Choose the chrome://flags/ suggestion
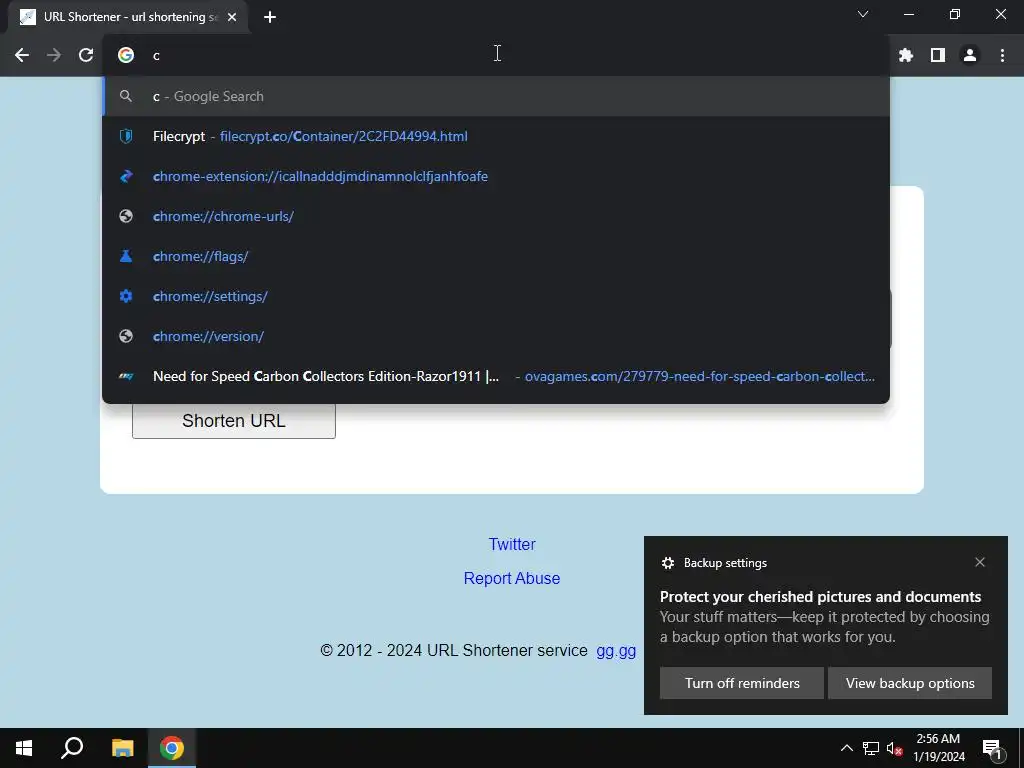 (x=496, y=256)
